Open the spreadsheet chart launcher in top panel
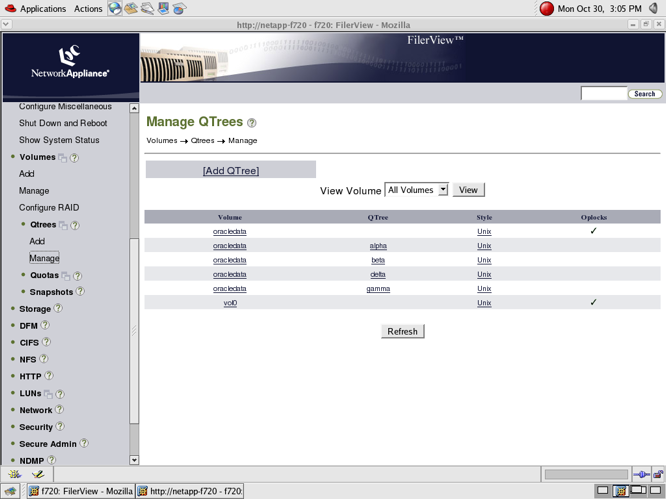This screenshot has width=666, height=499. [x=179, y=8]
